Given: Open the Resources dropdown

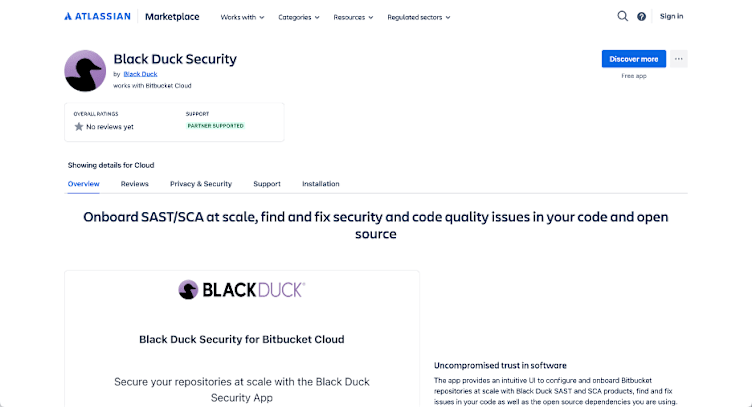Looking at the screenshot, I should click(x=353, y=17).
